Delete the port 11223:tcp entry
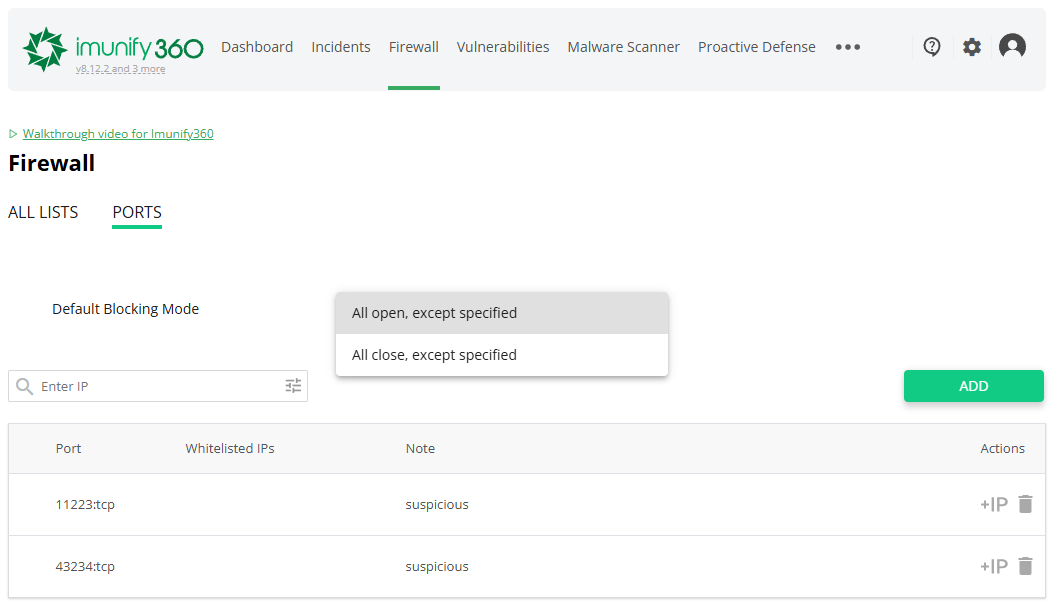This screenshot has height=613, width=1055. pyautogui.click(x=1025, y=505)
